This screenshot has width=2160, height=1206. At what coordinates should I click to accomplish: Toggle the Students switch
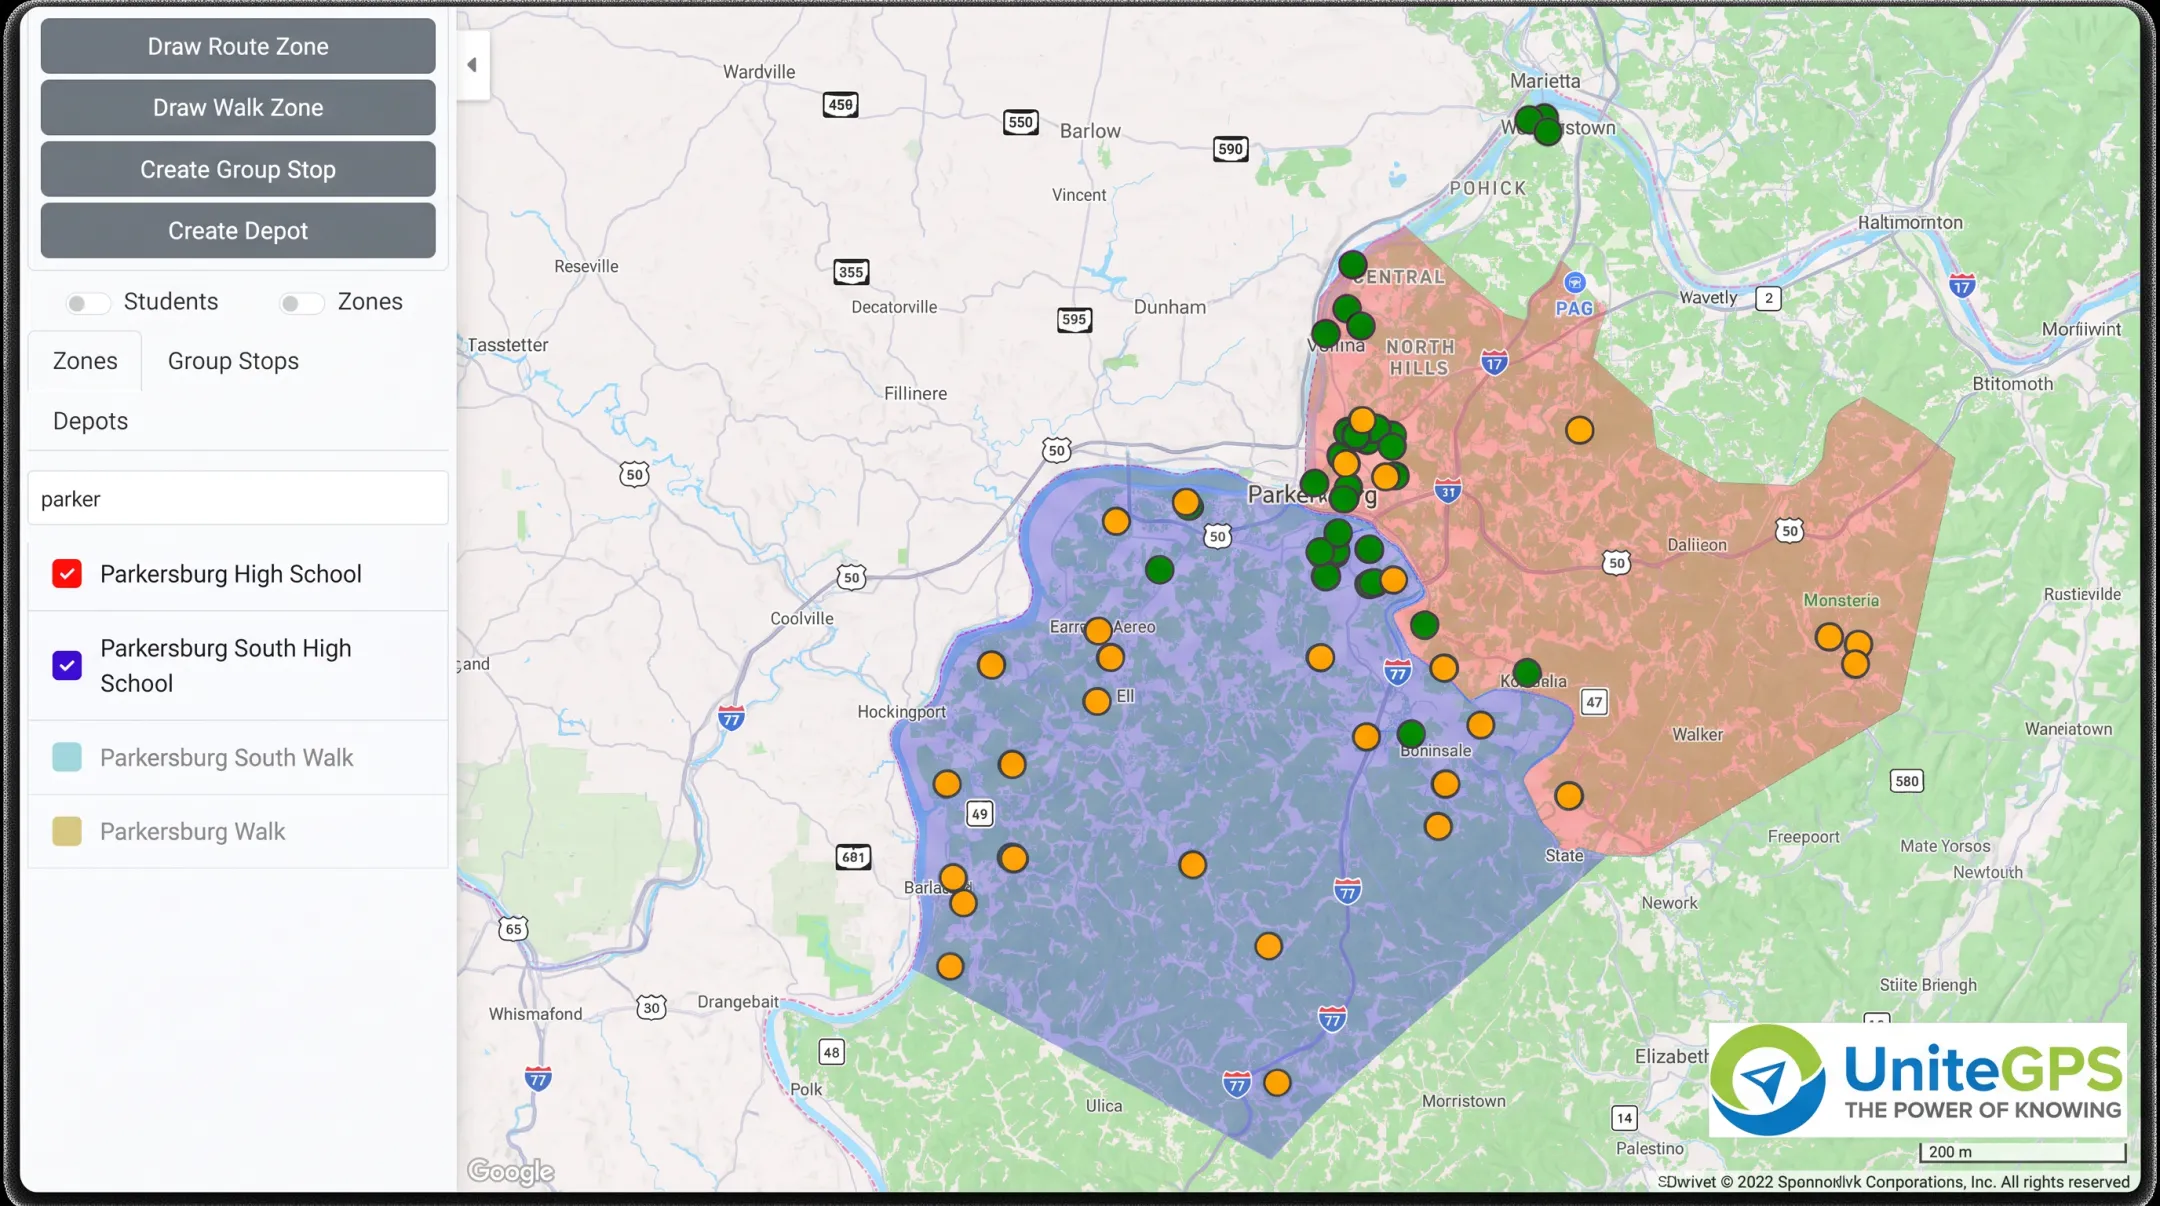coord(87,302)
